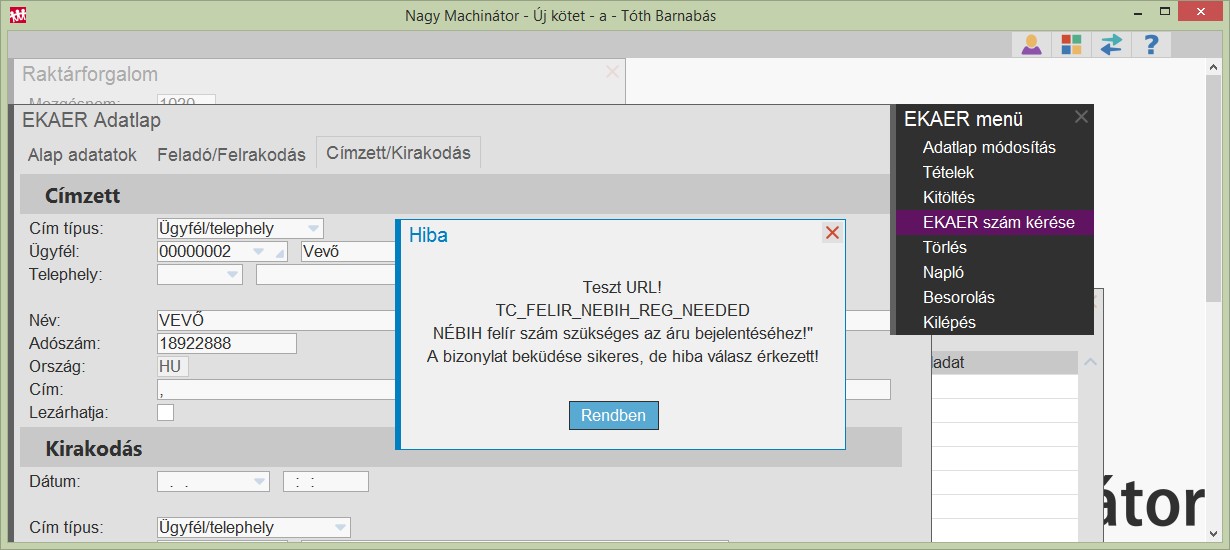
Task: Click the Ország field HU
Action: 172,366
